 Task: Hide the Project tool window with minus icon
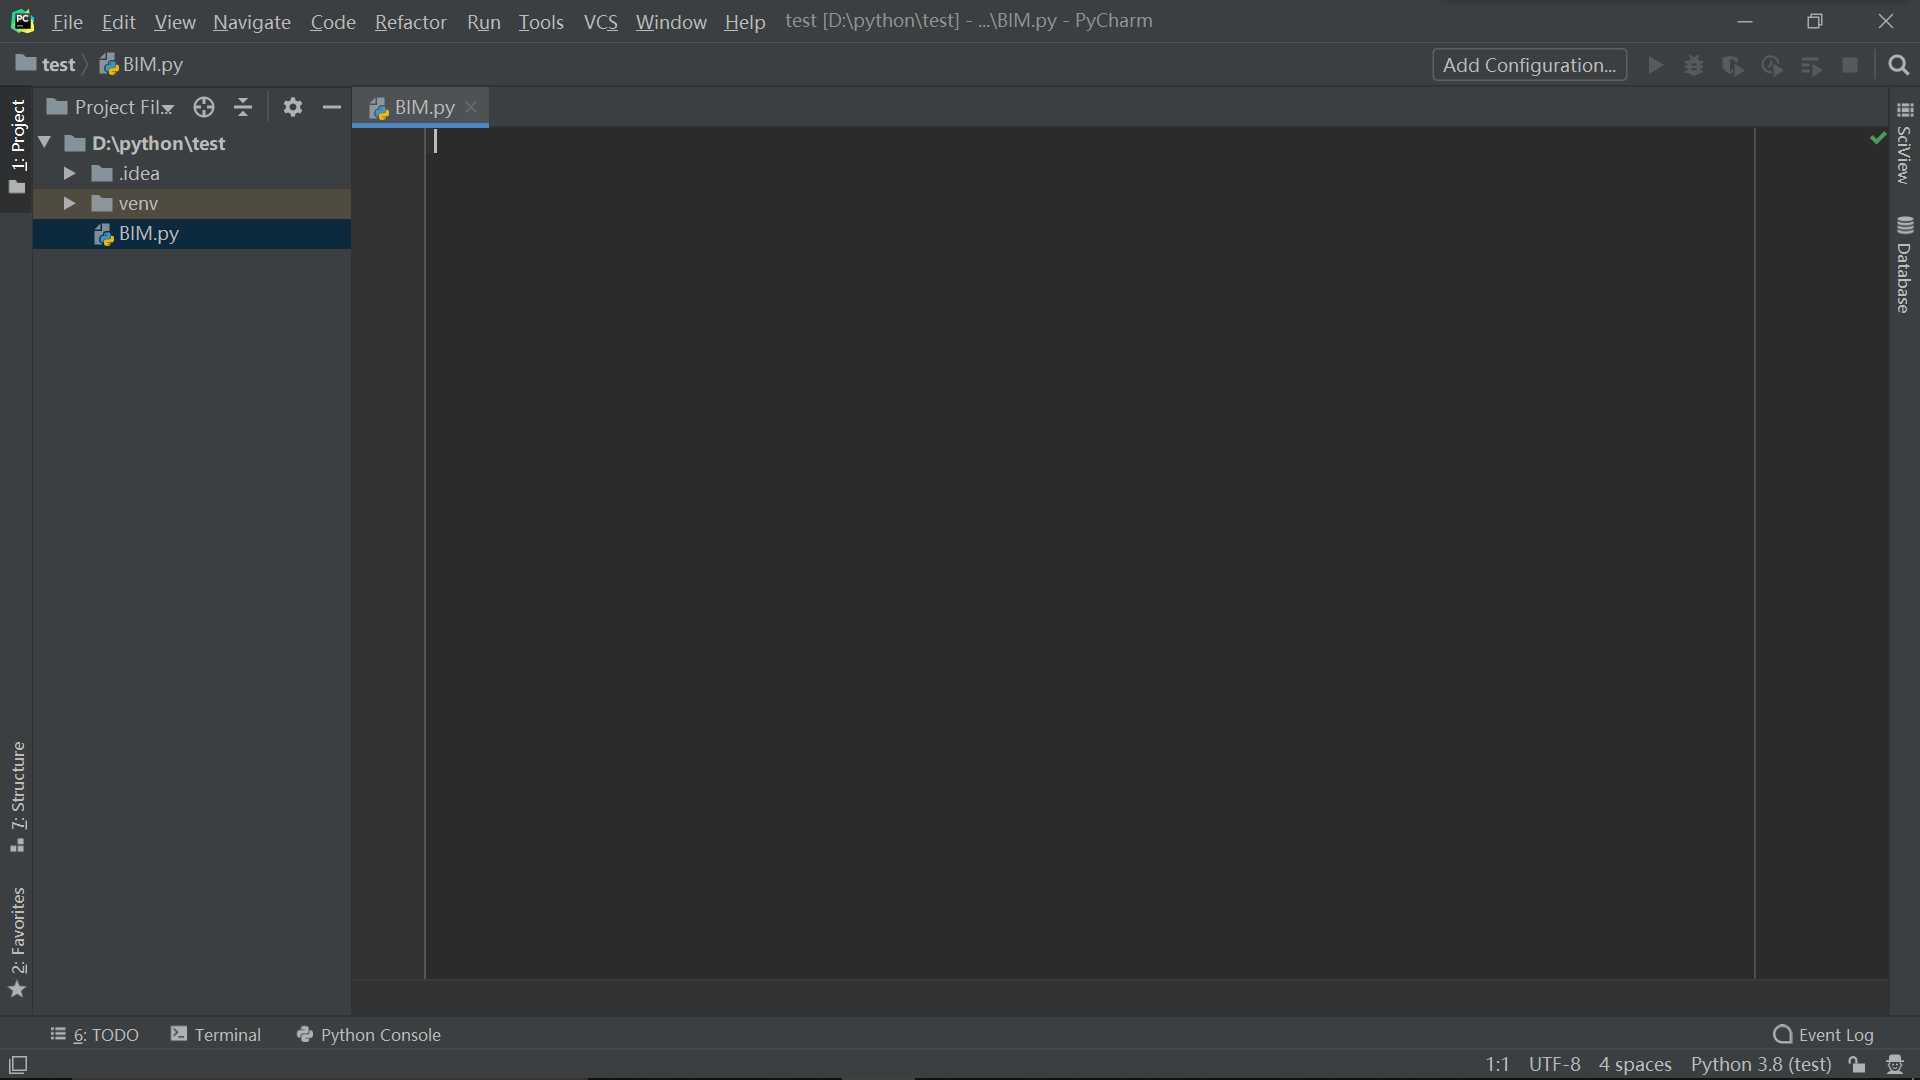pyautogui.click(x=332, y=107)
